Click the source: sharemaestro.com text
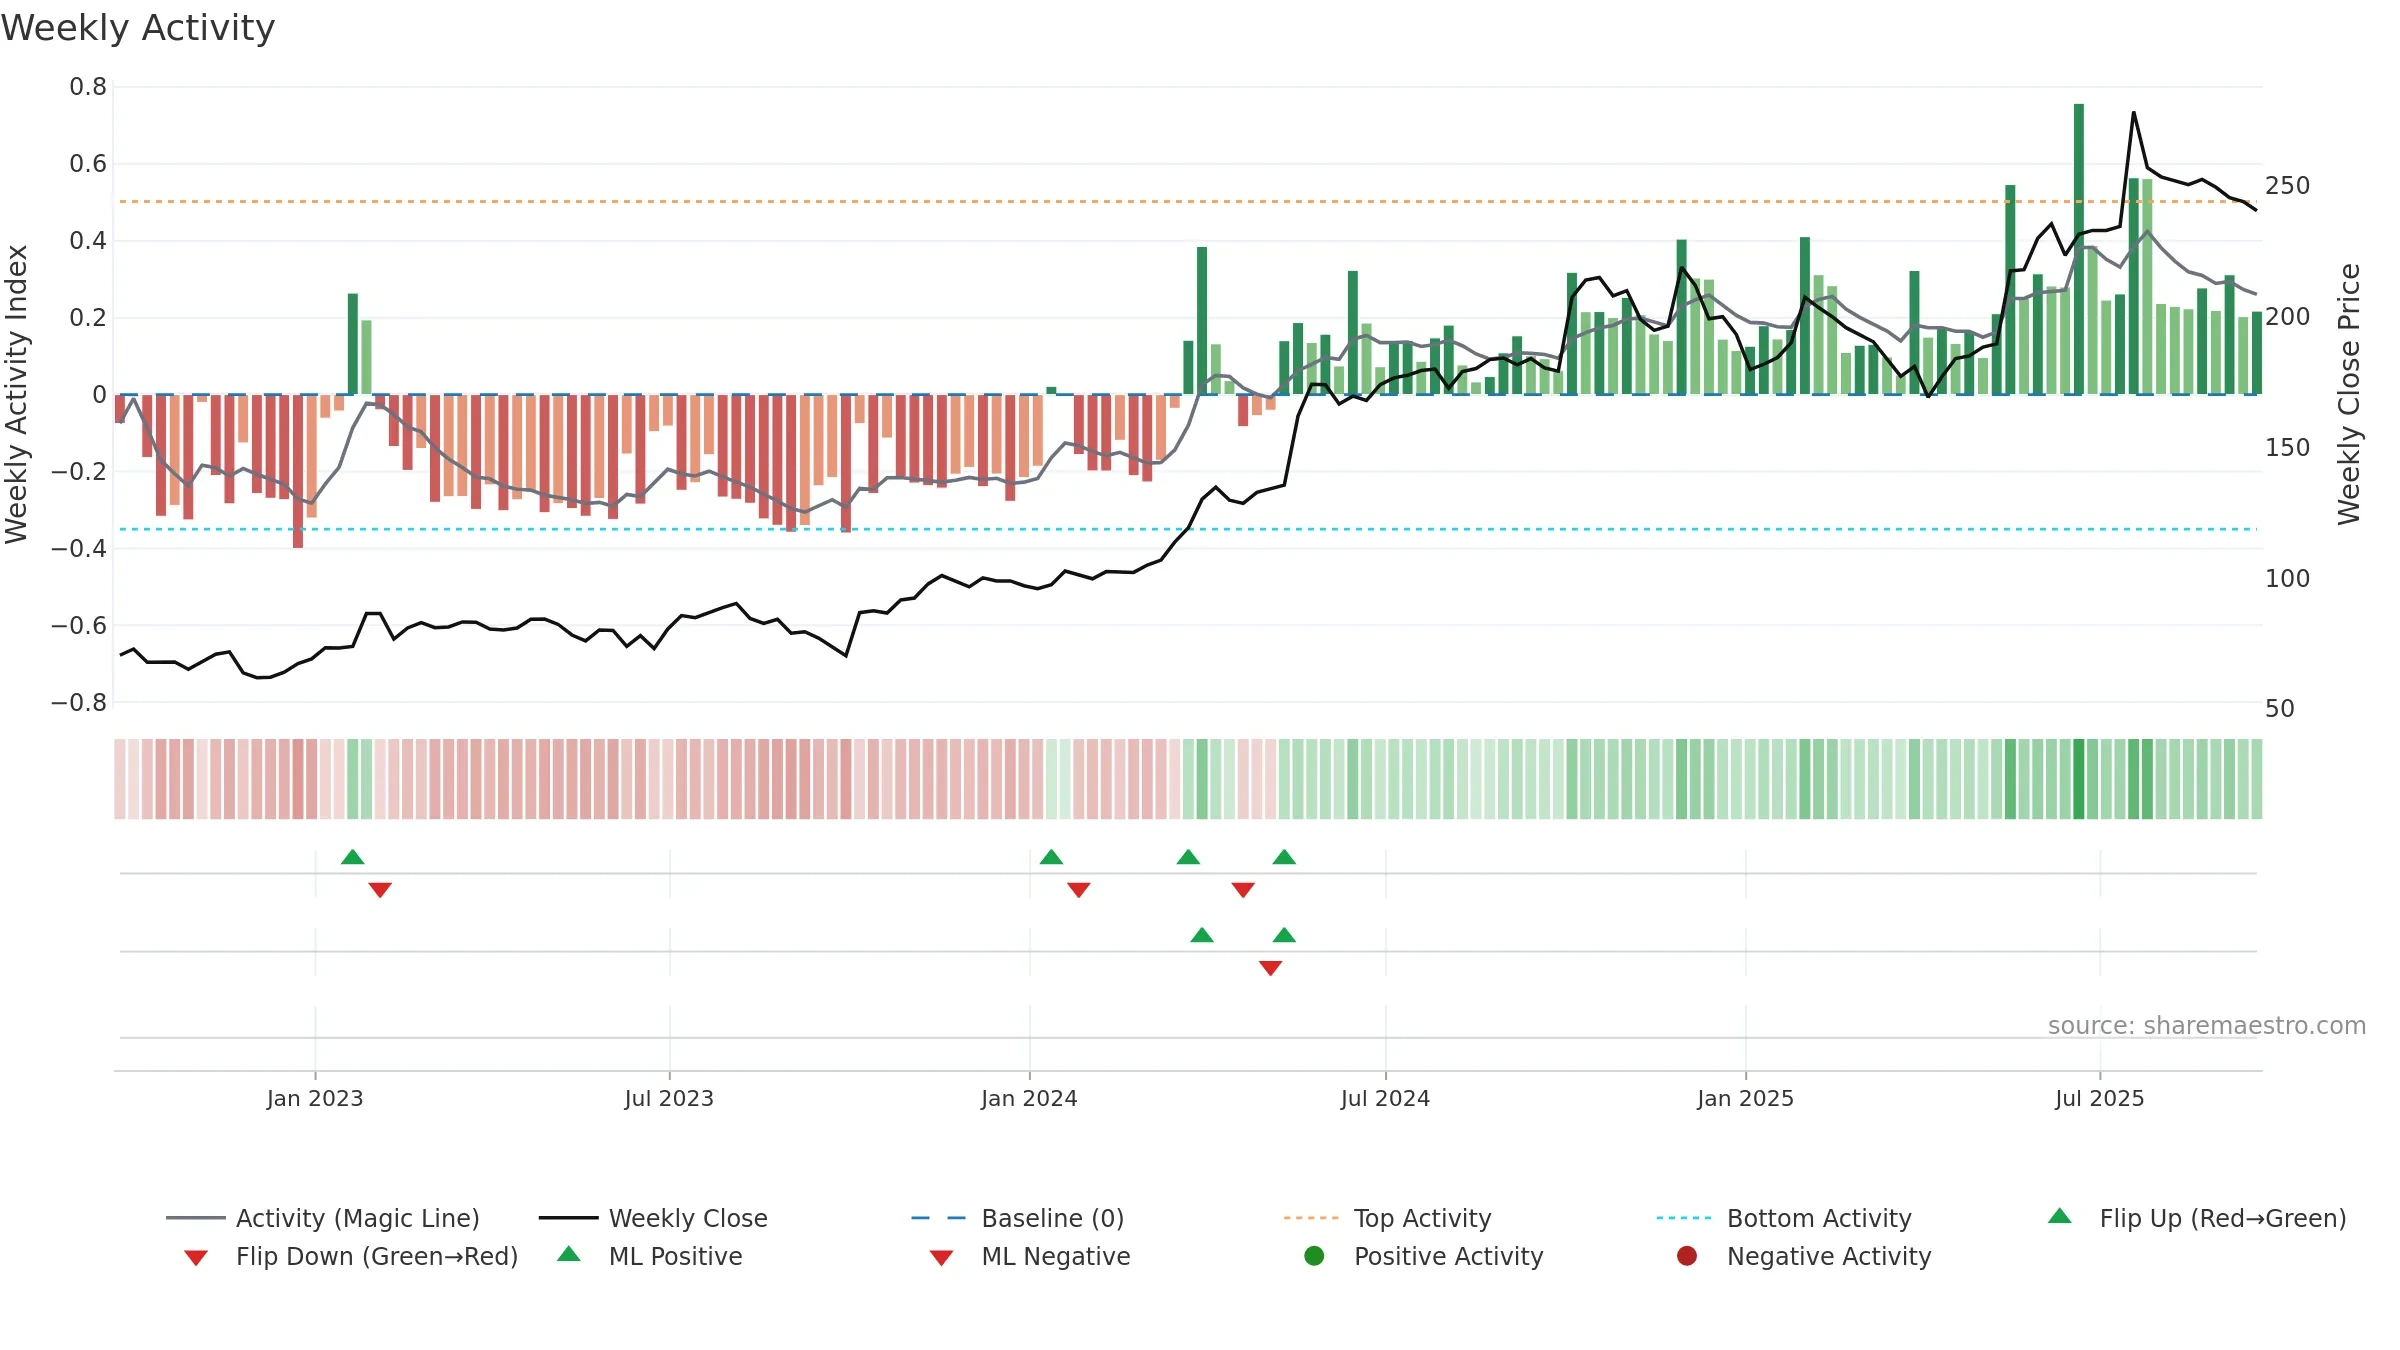The image size is (2400, 1350). coord(2207,1026)
